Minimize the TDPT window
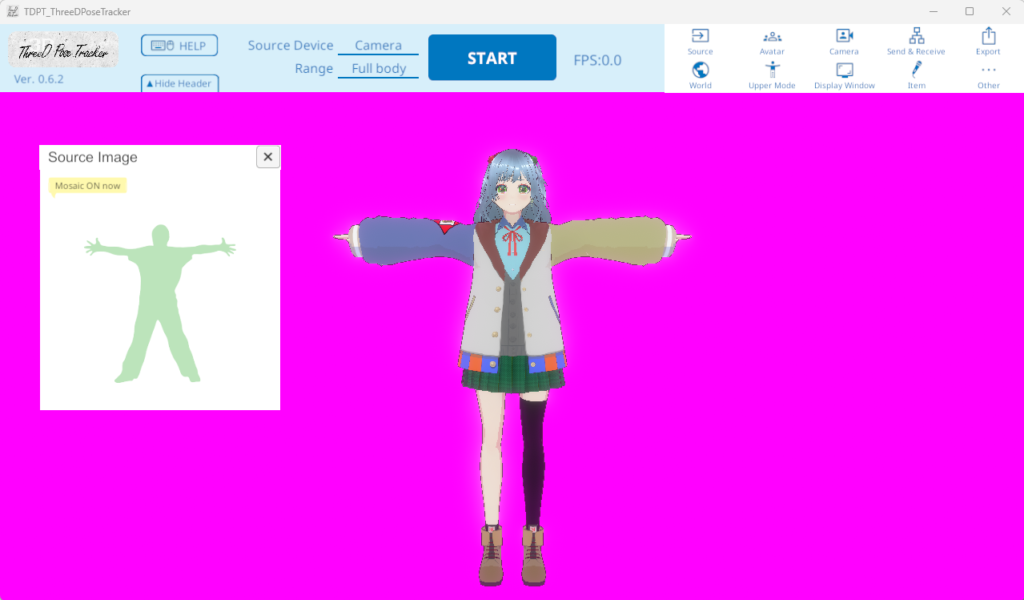1024x600 pixels. [x=933, y=12]
